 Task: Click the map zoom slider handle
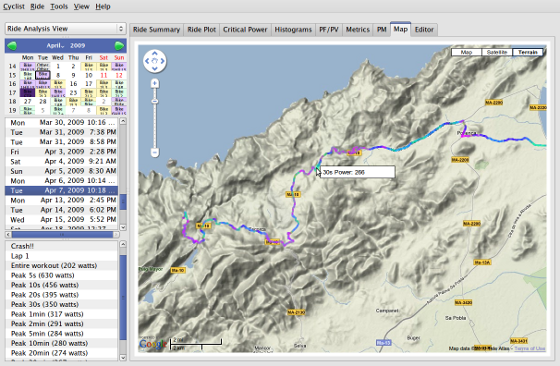(x=155, y=101)
